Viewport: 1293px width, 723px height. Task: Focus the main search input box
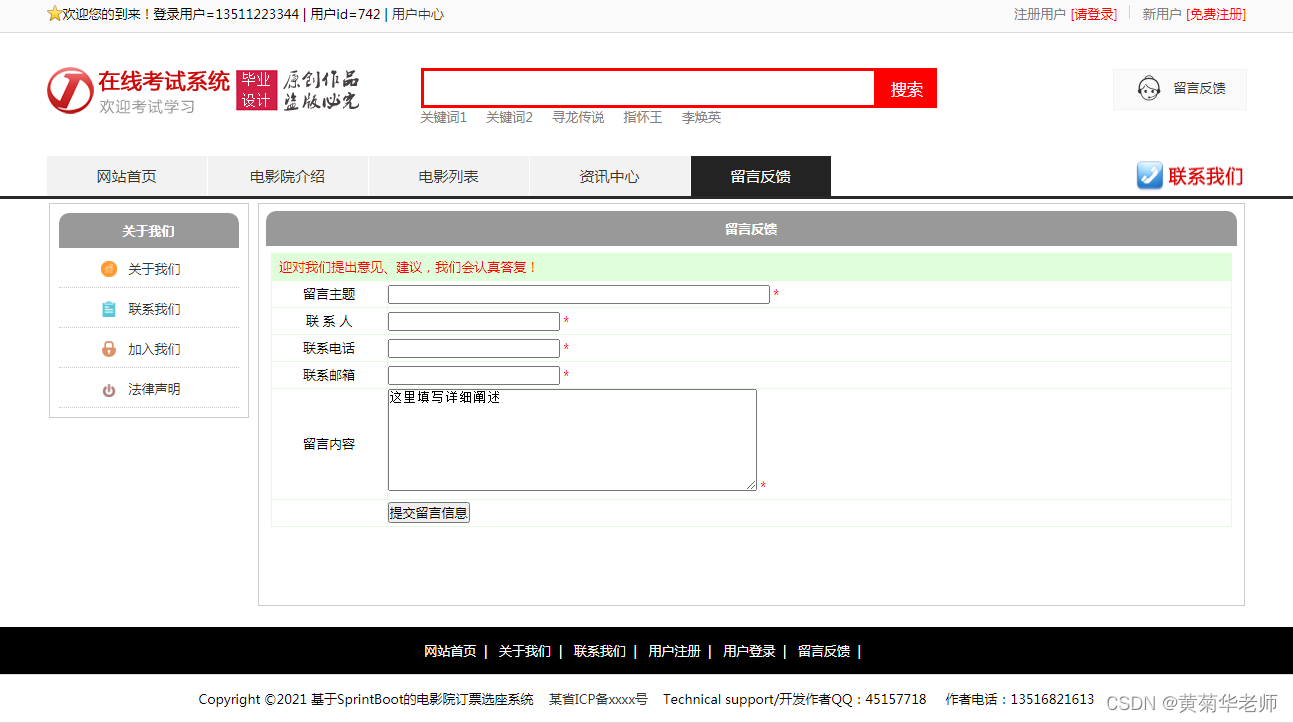649,89
